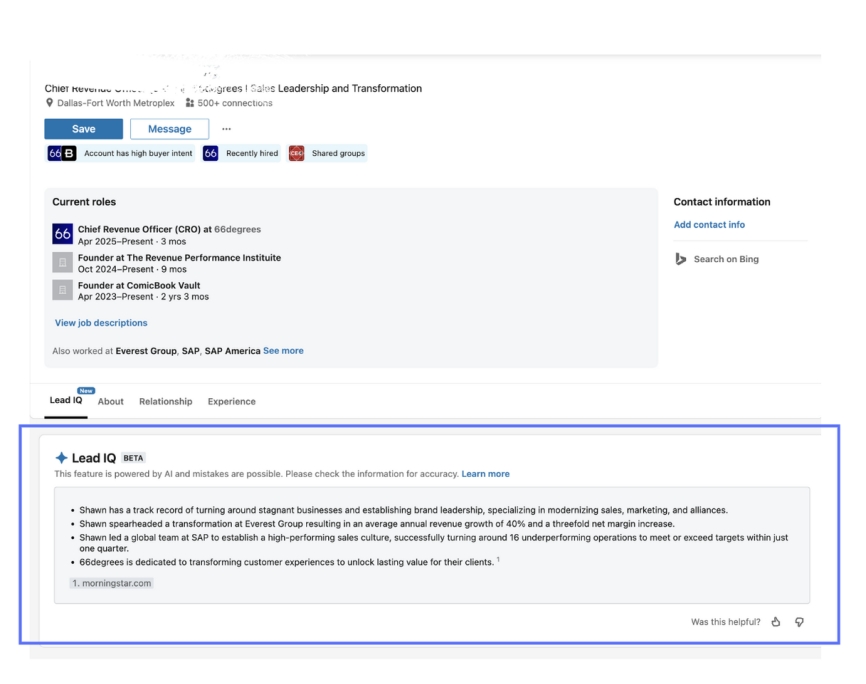Click the Current roles heading
The image size is (866, 684).
(x=84, y=202)
